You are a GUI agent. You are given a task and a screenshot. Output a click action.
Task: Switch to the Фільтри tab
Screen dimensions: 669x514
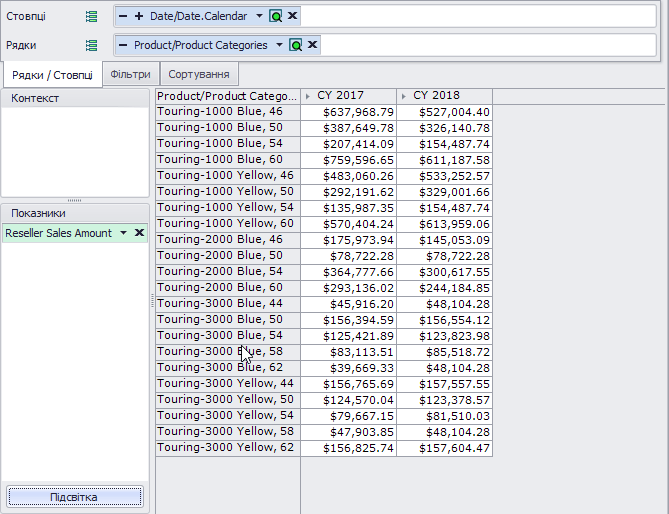[x=131, y=74]
